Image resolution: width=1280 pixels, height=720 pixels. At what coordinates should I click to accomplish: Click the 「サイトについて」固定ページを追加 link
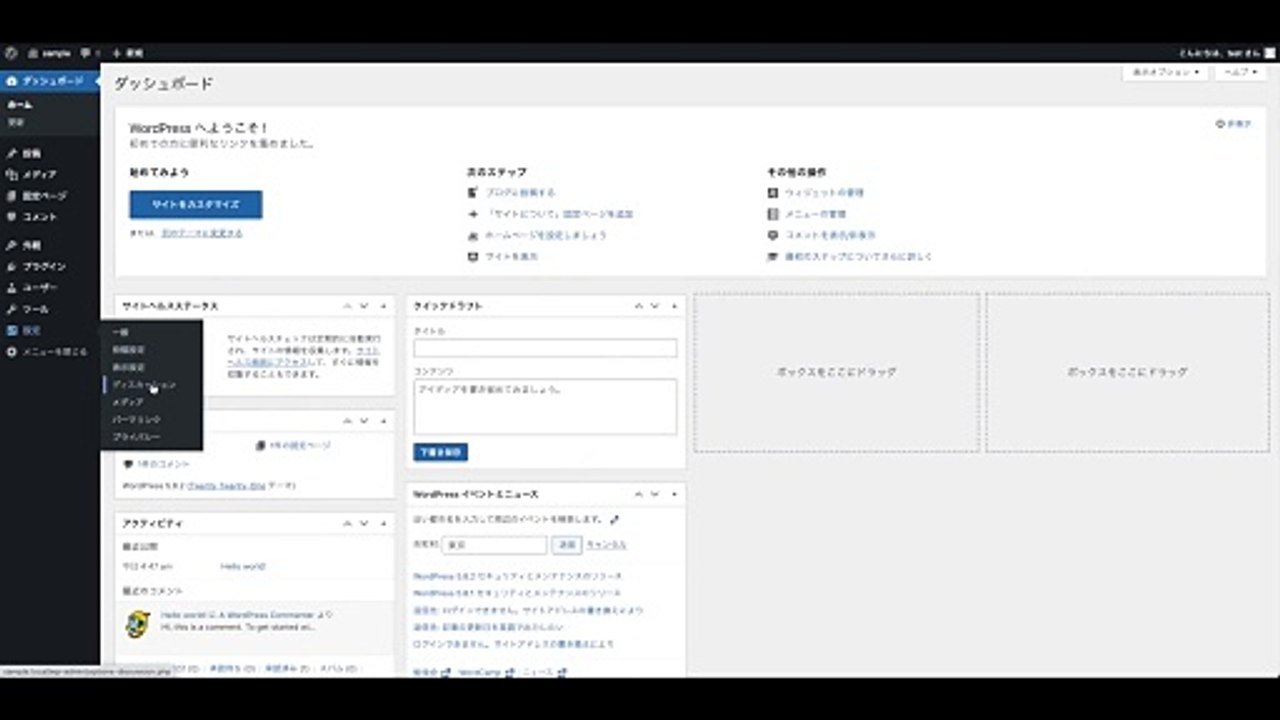coord(560,214)
